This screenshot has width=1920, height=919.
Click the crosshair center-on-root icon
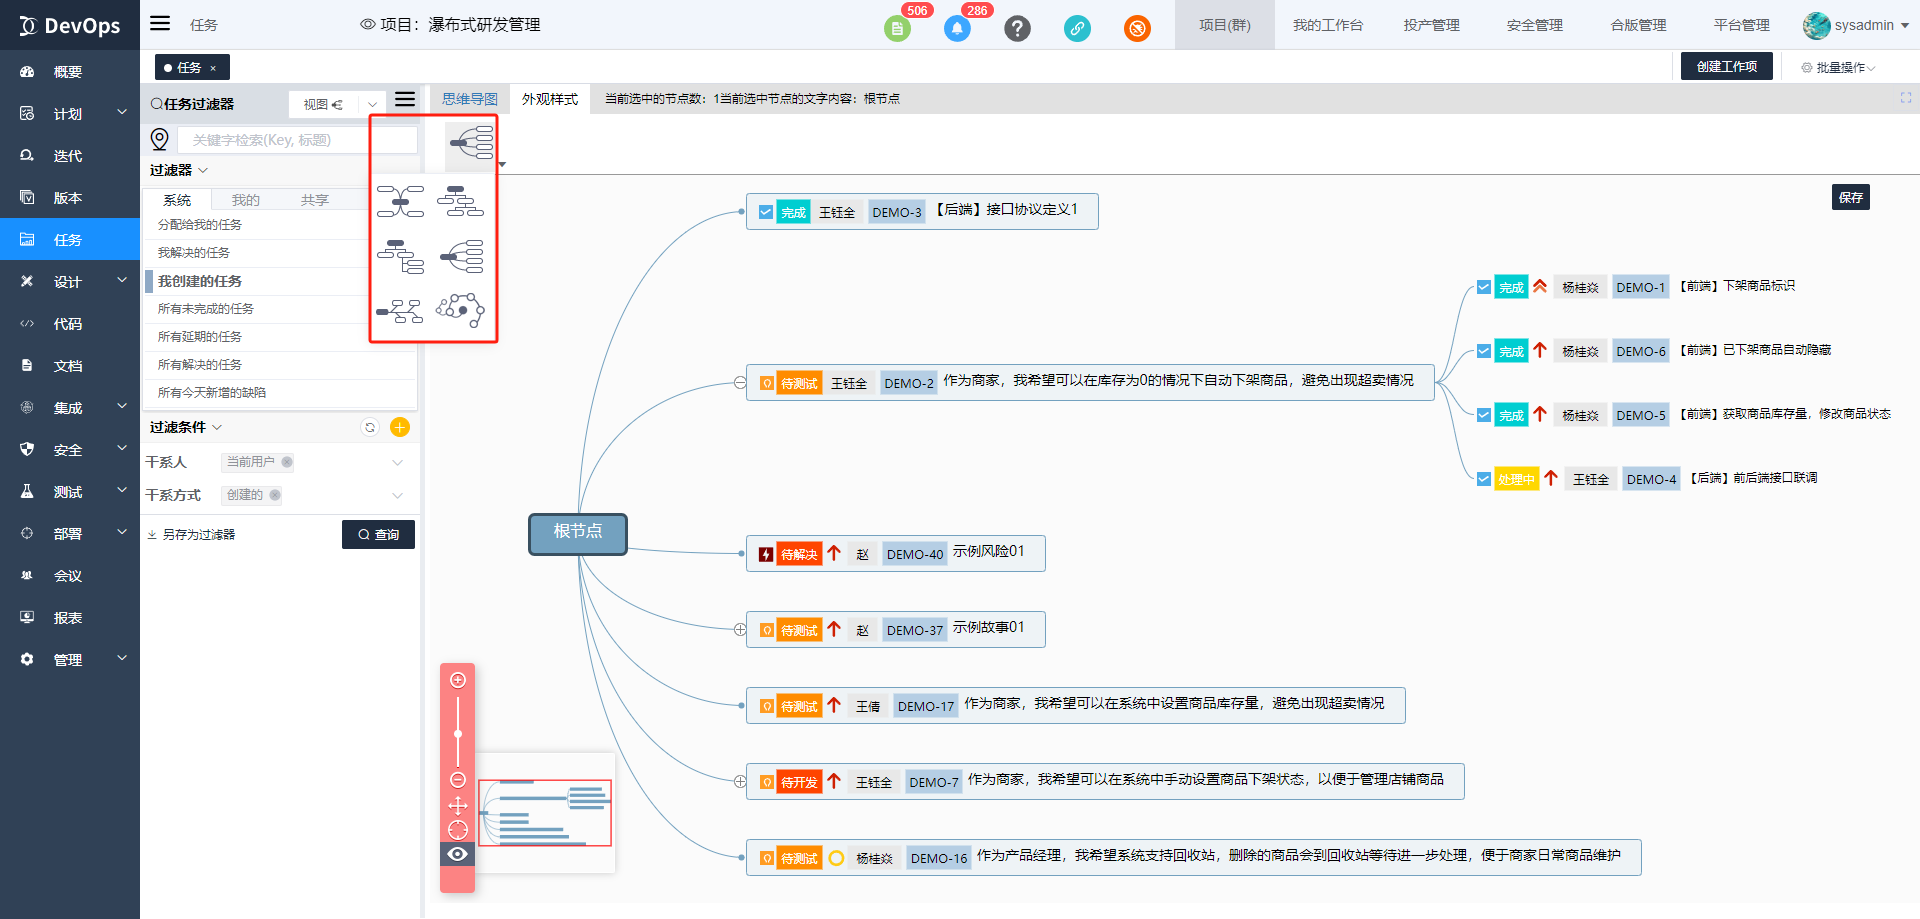[458, 830]
